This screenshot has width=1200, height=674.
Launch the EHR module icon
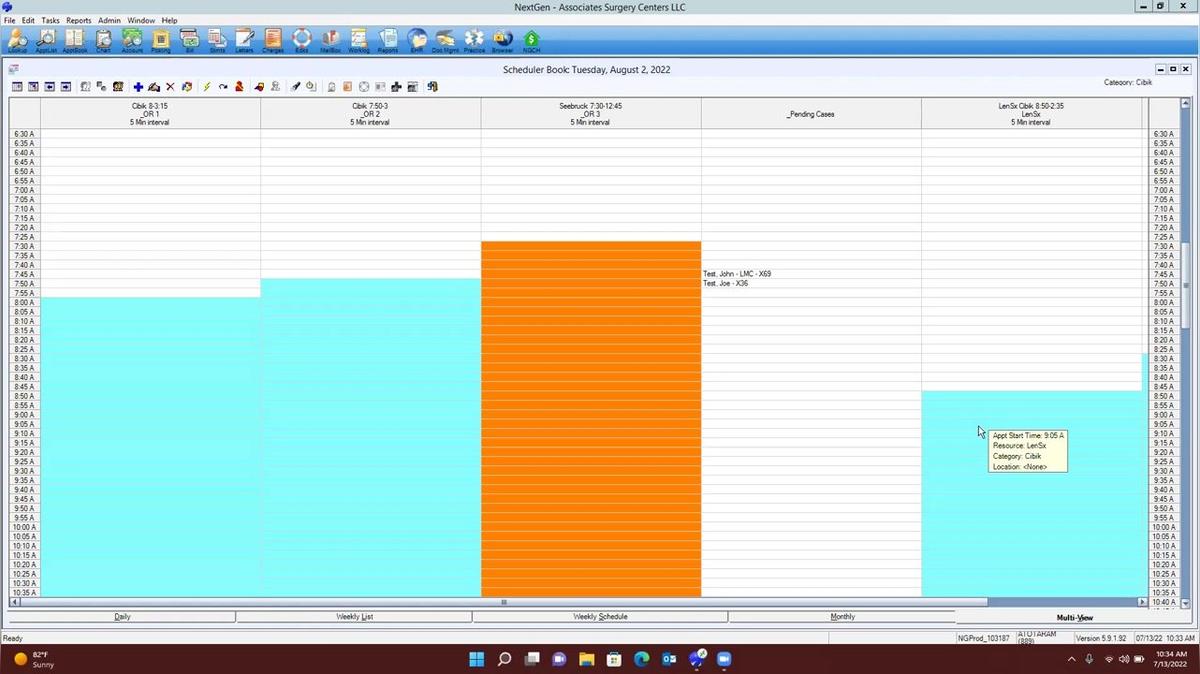[417, 40]
